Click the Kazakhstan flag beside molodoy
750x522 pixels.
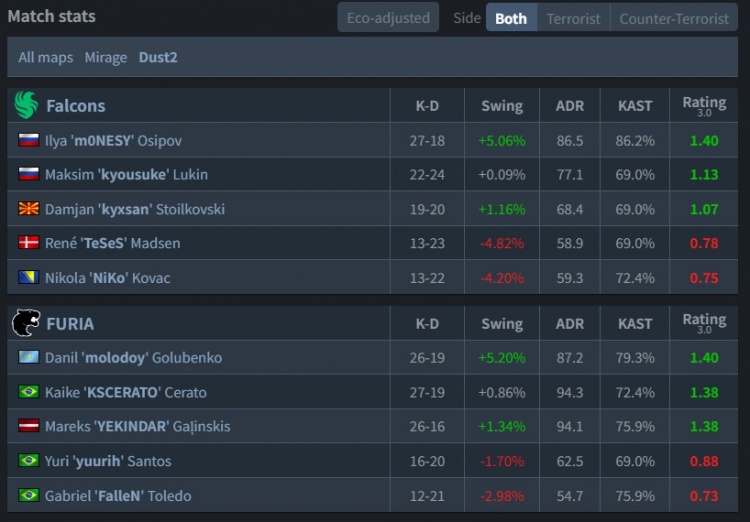(29, 357)
